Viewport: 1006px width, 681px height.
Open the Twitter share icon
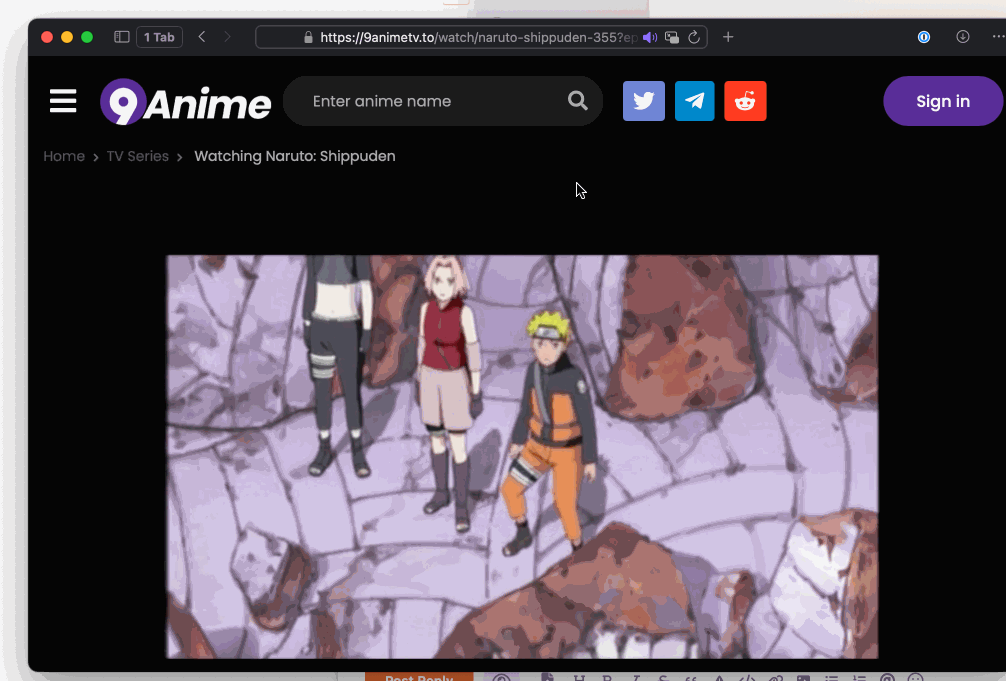tap(643, 101)
